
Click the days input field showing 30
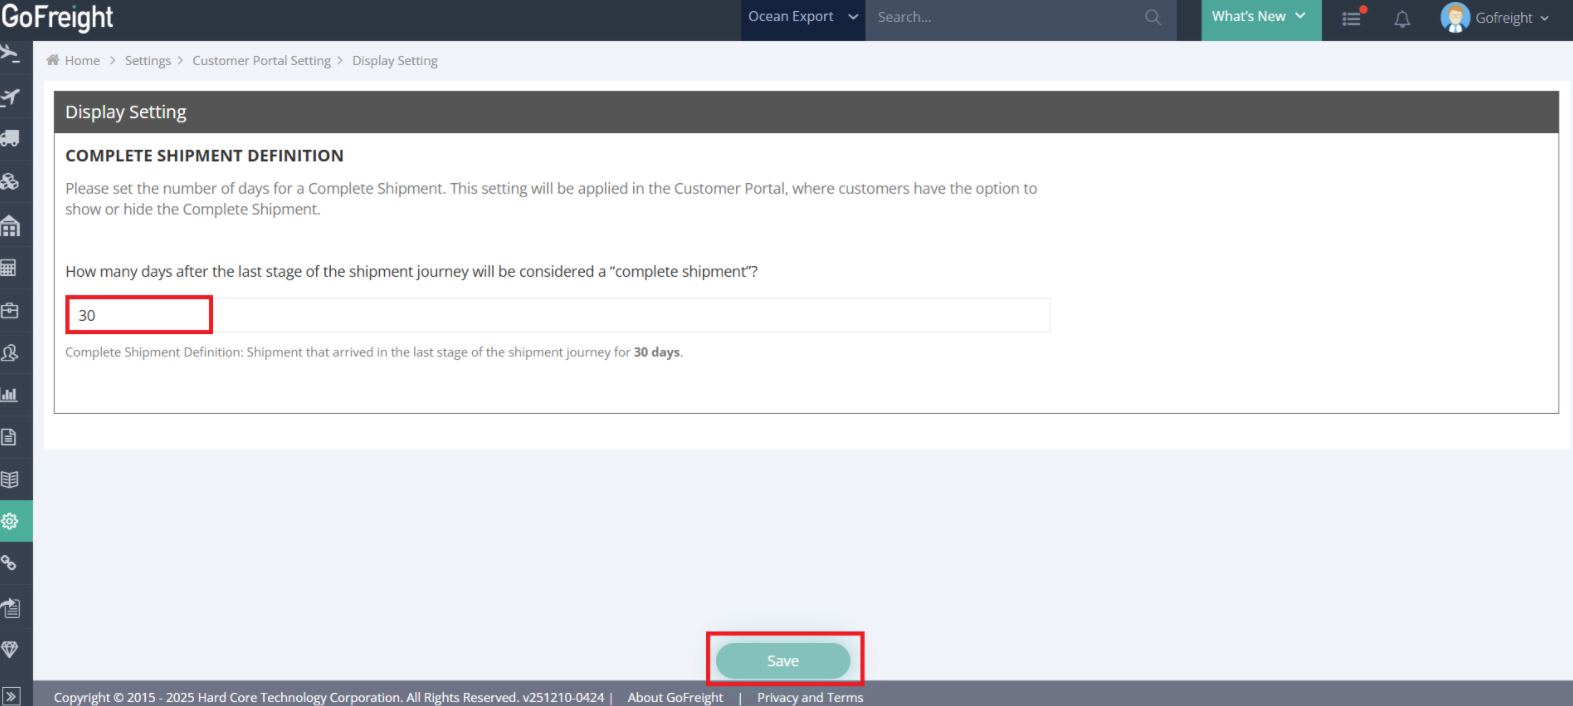140,315
